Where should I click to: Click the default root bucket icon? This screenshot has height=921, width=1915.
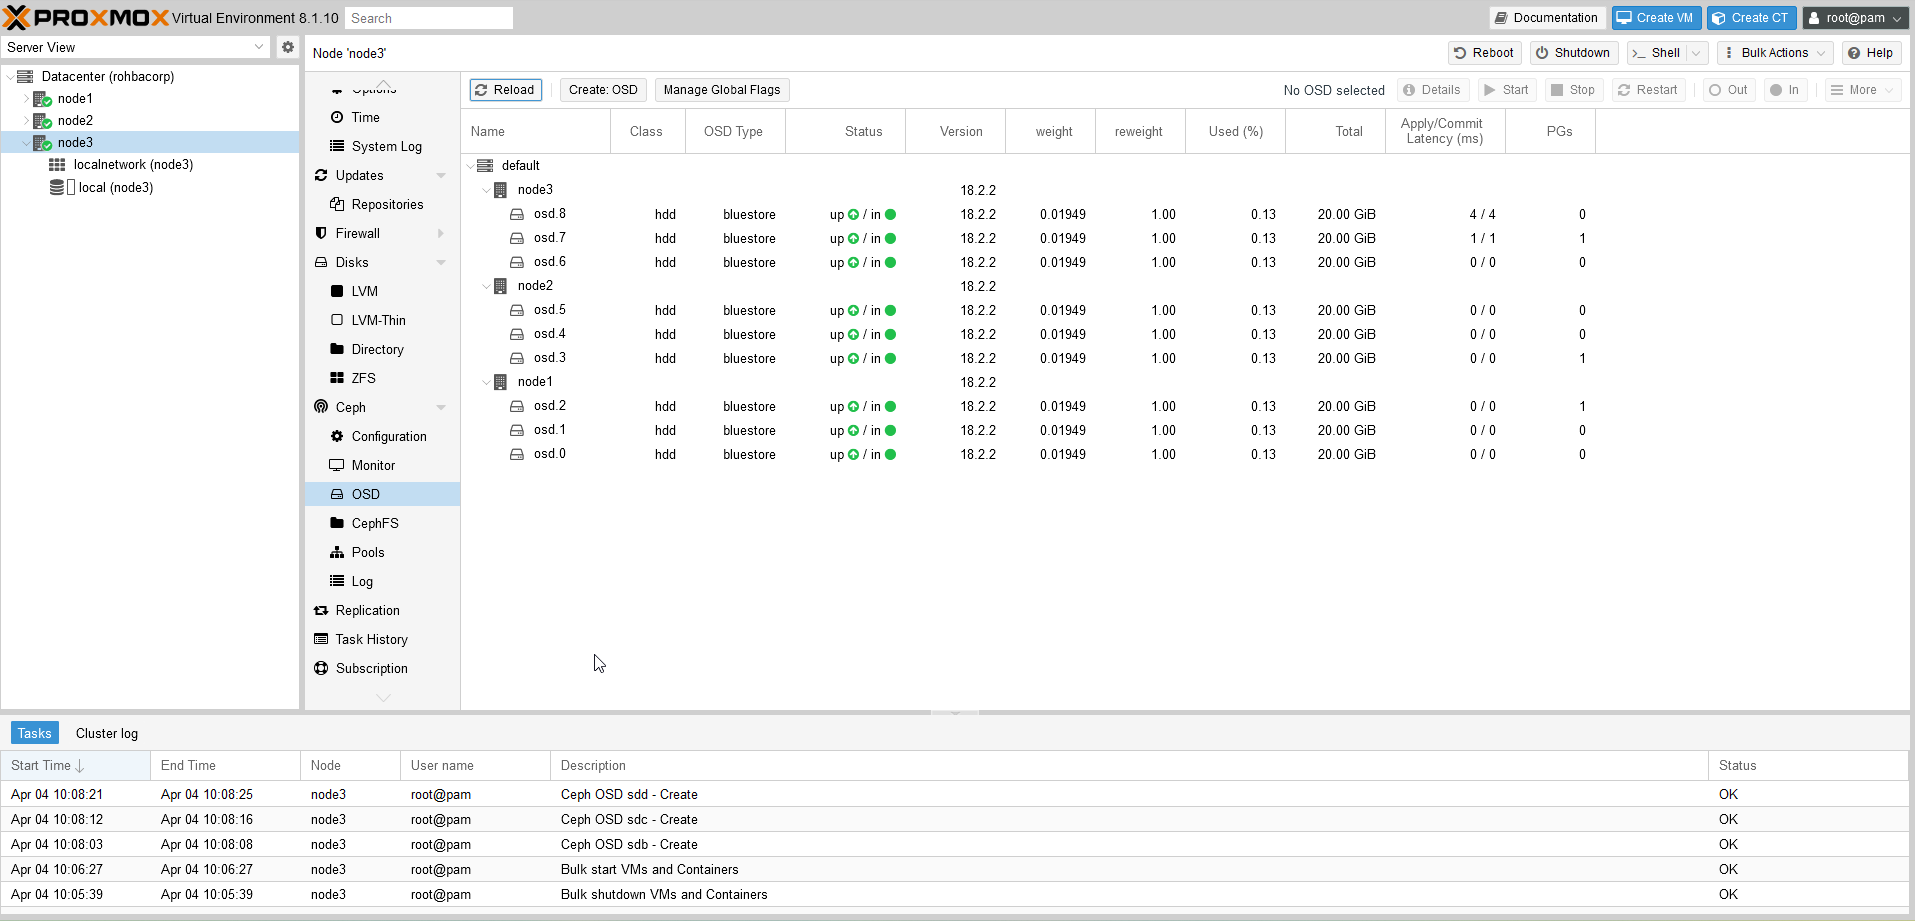click(x=485, y=166)
